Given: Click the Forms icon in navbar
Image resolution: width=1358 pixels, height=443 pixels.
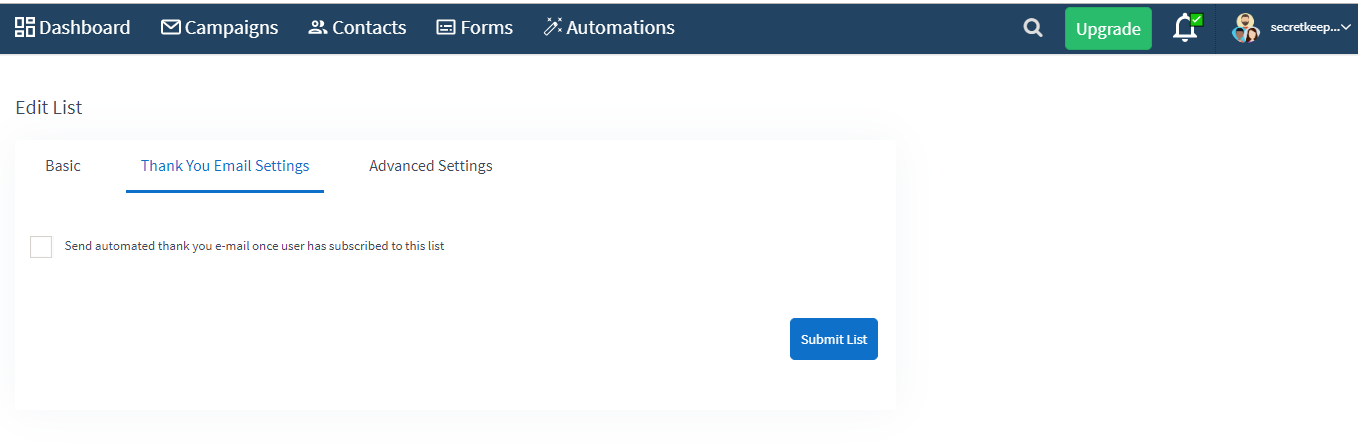Looking at the screenshot, I should coord(446,28).
